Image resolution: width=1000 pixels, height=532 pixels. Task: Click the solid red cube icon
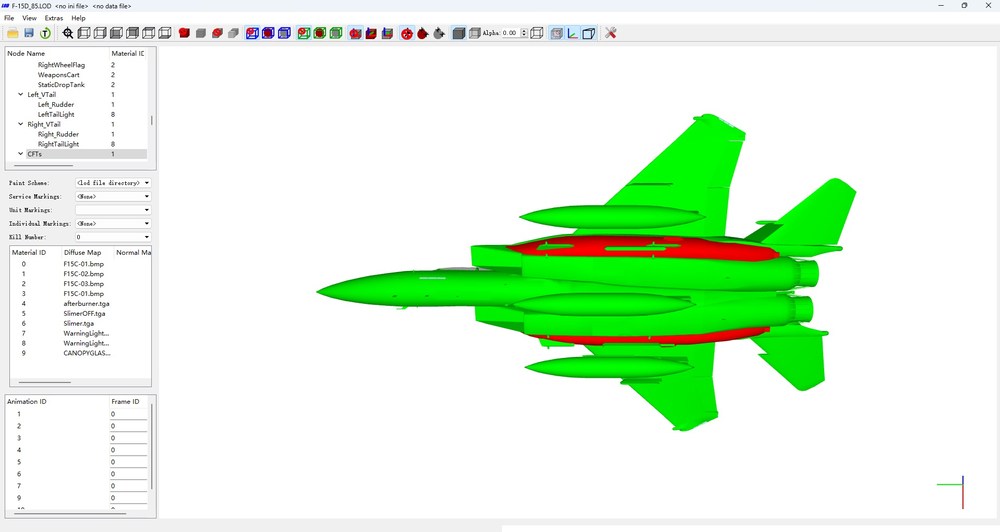click(x=184, y=33)
